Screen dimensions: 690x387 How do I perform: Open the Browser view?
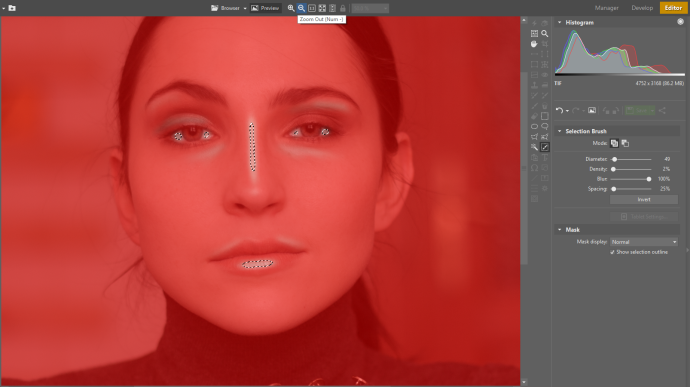(225, 8)
